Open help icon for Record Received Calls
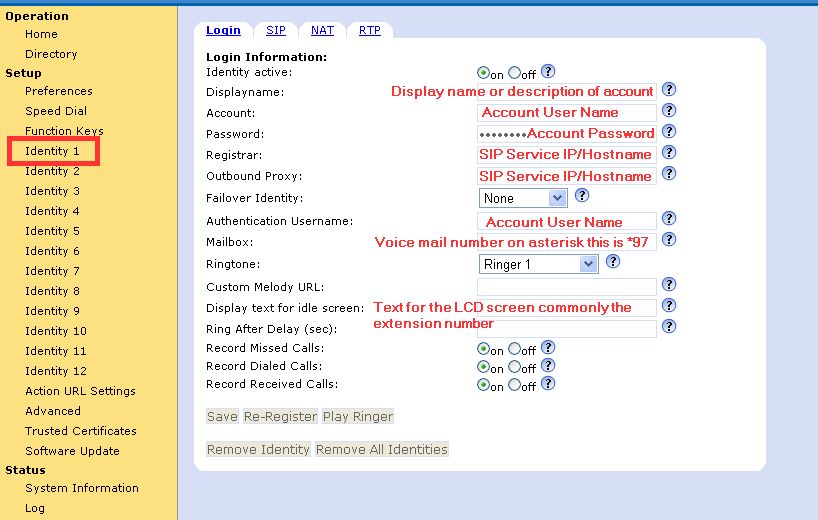 click(548, 383)
